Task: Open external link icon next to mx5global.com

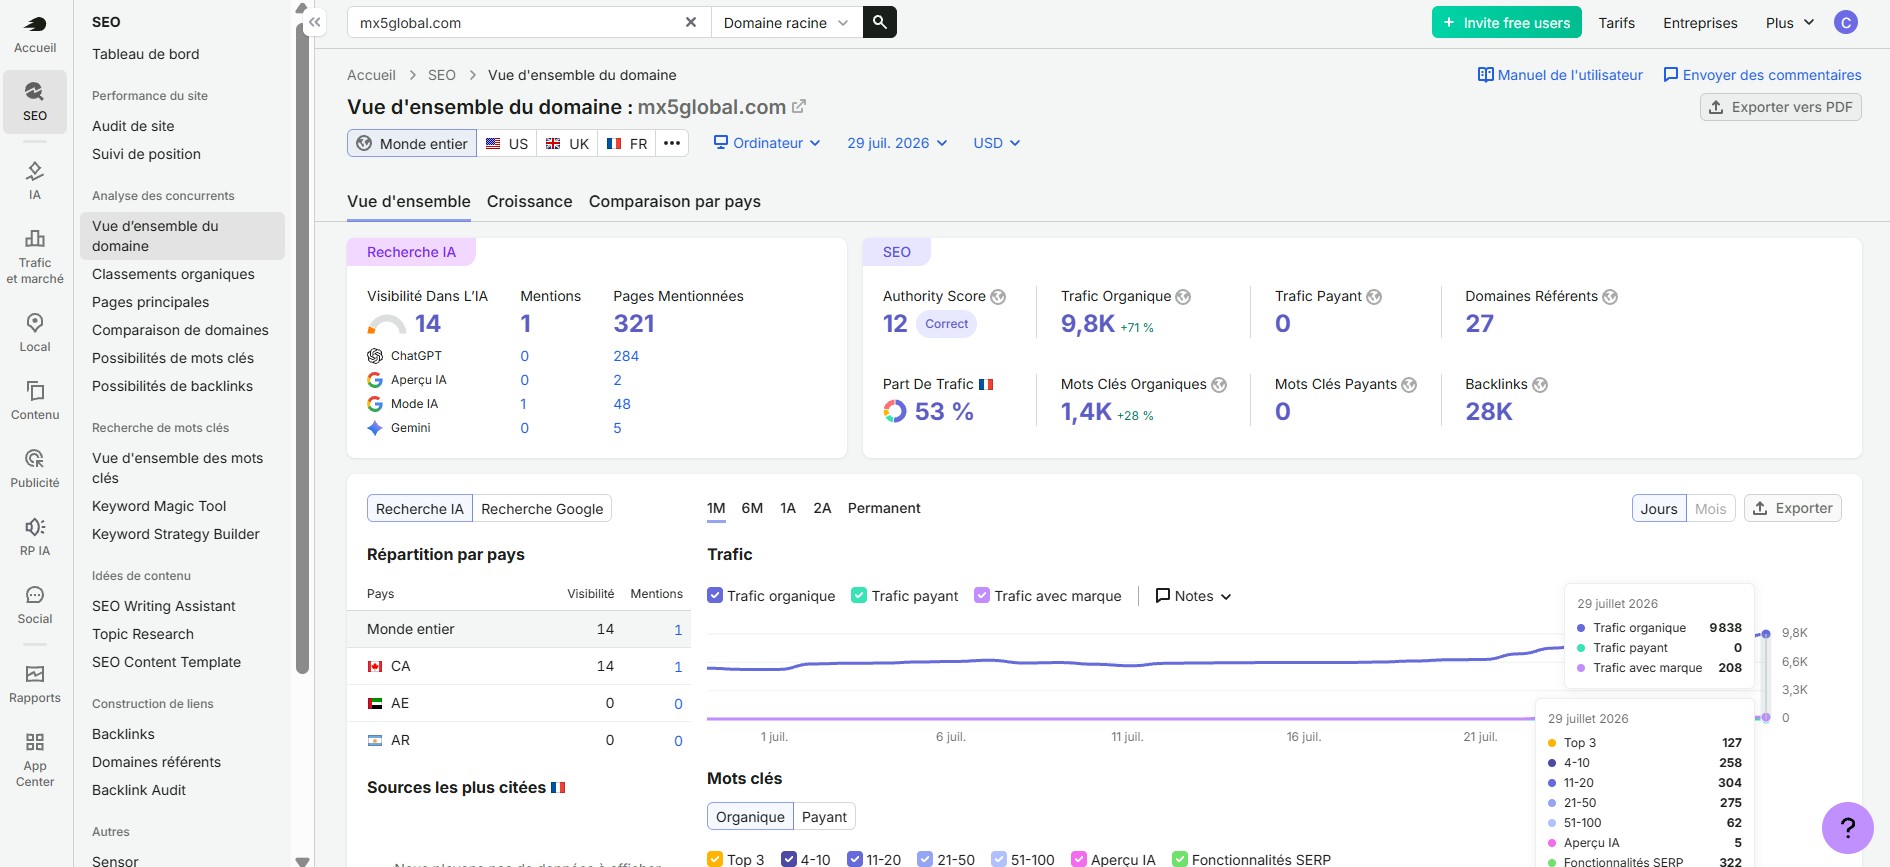Action: [799, 106]
